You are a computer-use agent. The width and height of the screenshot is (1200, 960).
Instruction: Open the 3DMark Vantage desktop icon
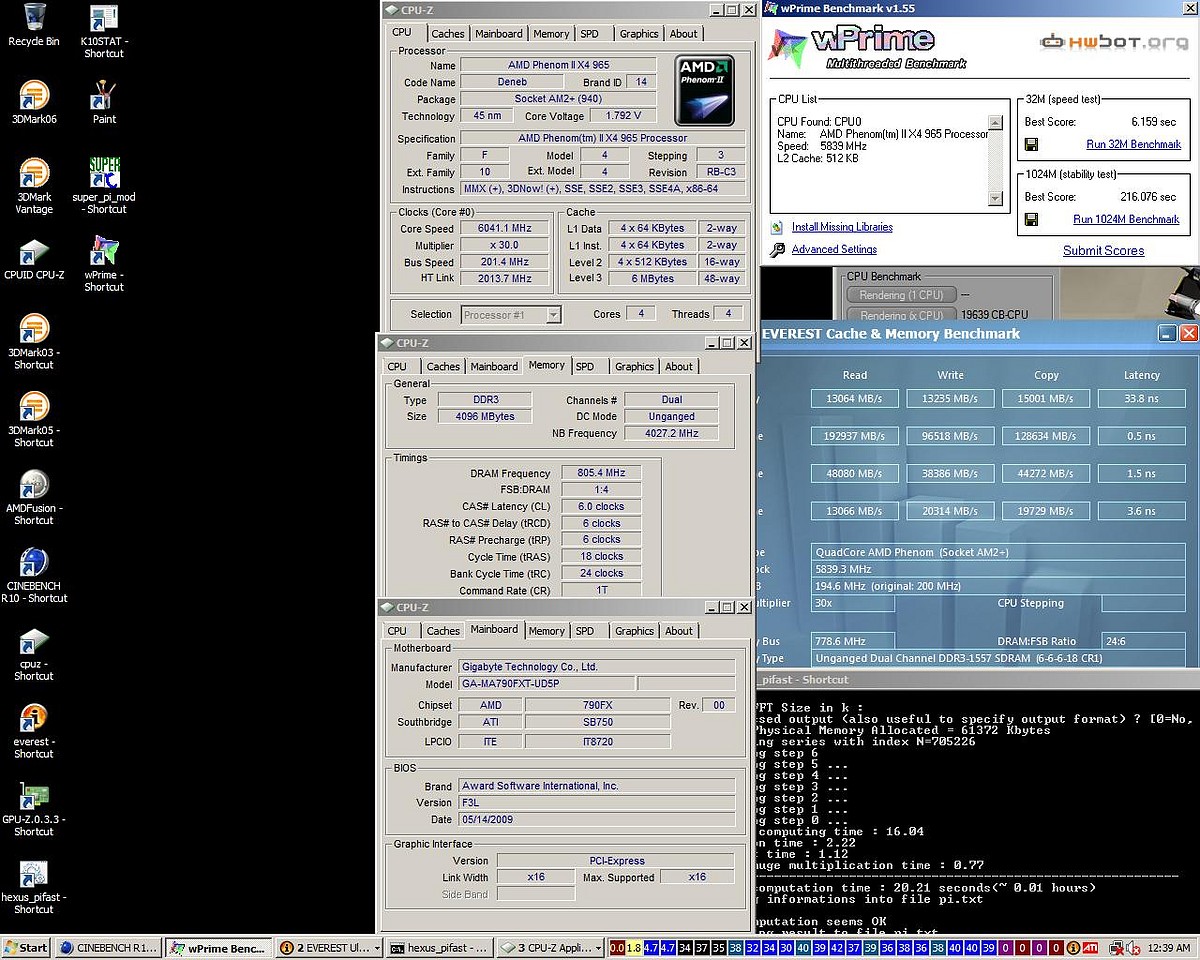(34, 173)
